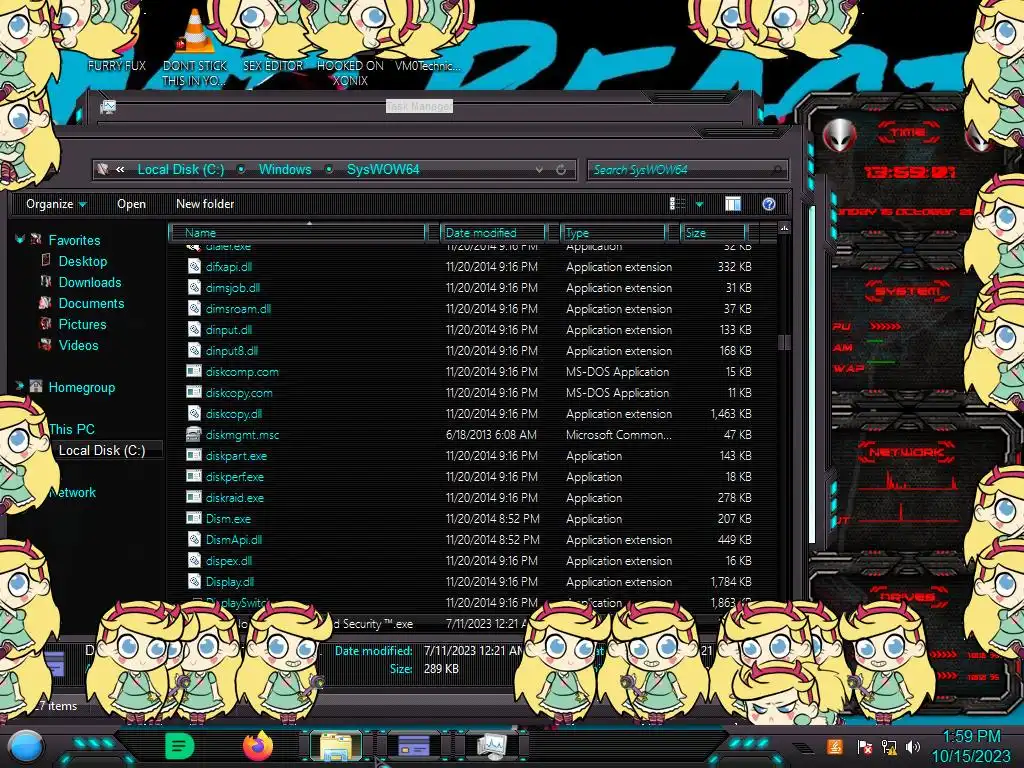
Task: Sort by Date modified column header
Action: coord(493,232)
